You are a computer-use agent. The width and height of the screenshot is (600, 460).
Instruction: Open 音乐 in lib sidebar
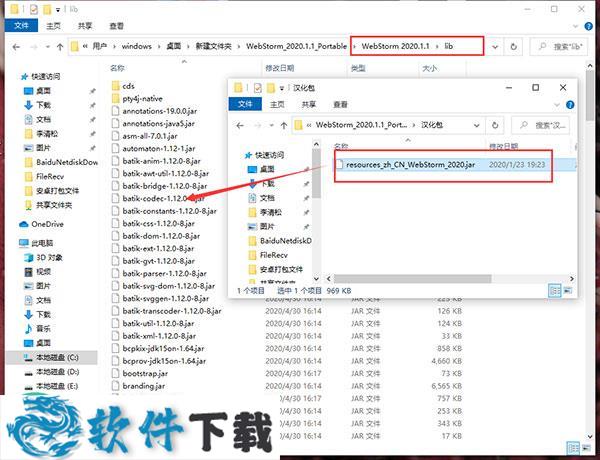43,329
